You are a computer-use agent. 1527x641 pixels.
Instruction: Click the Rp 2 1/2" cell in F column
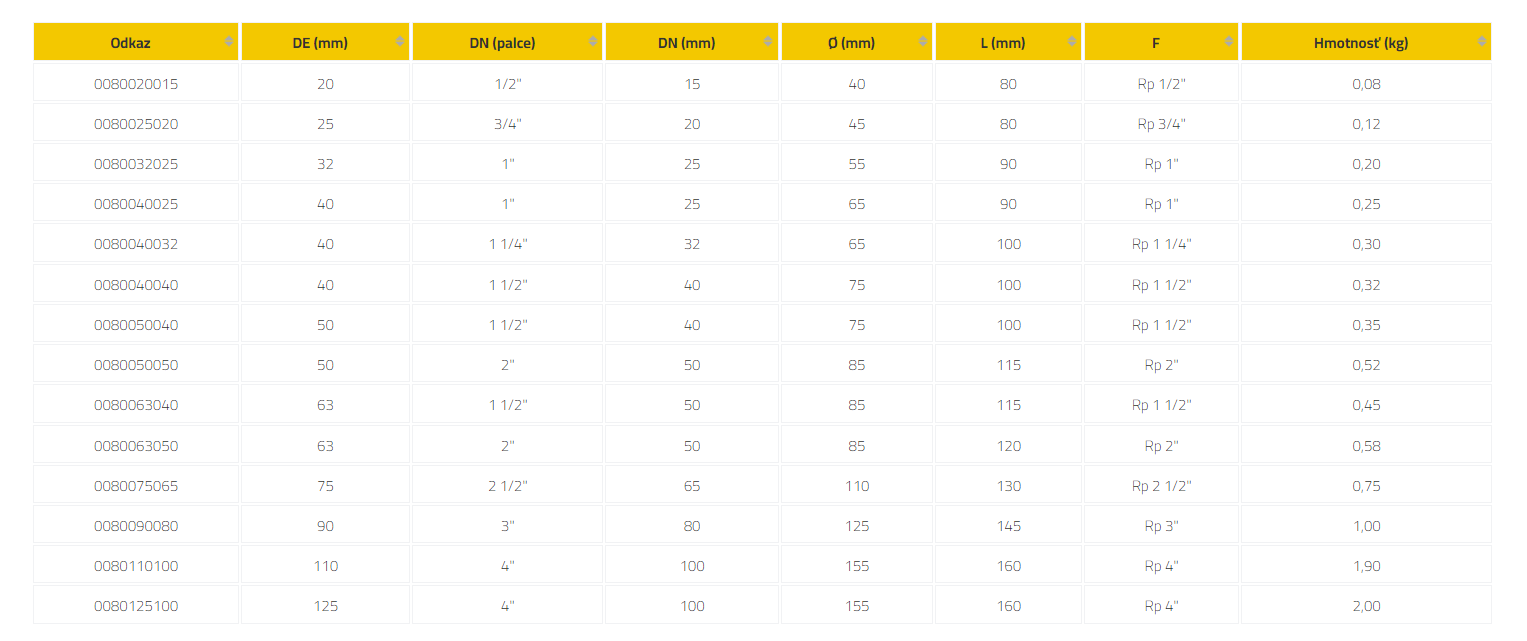[x=1162, y=486]
